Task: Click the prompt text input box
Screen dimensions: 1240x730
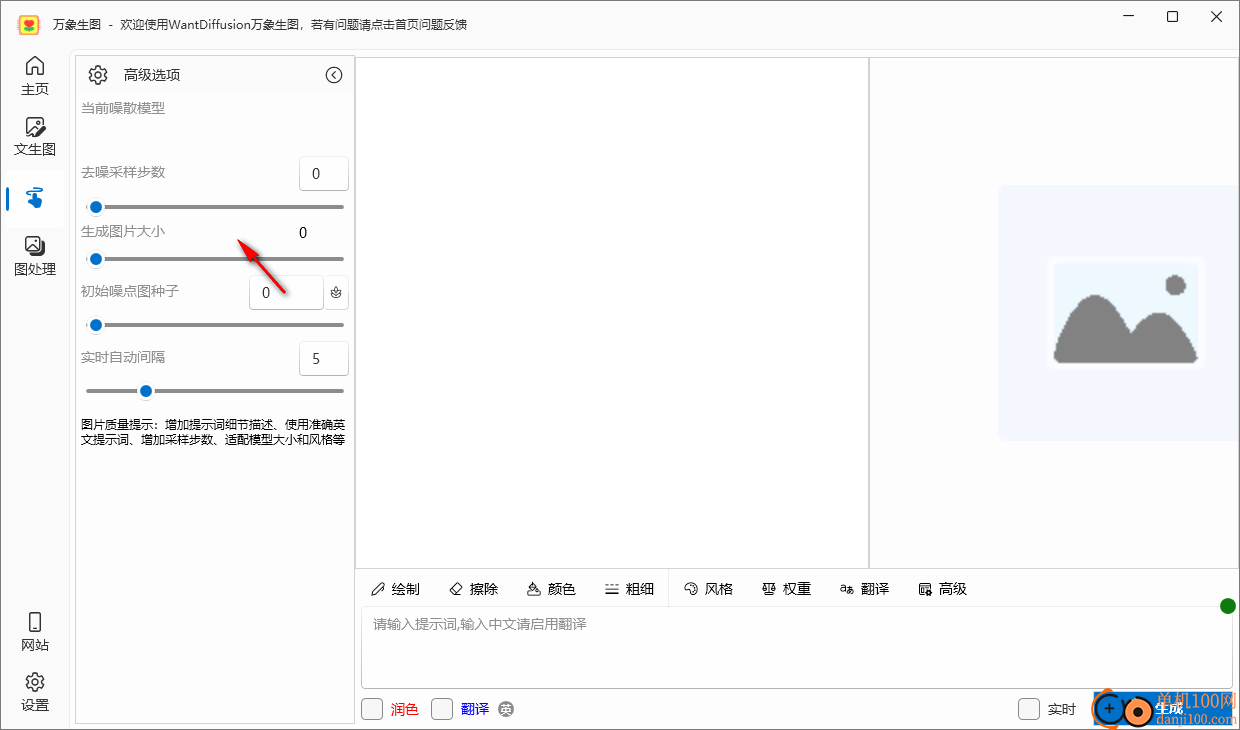Action: pyautogui.click(x=796, y=647)
